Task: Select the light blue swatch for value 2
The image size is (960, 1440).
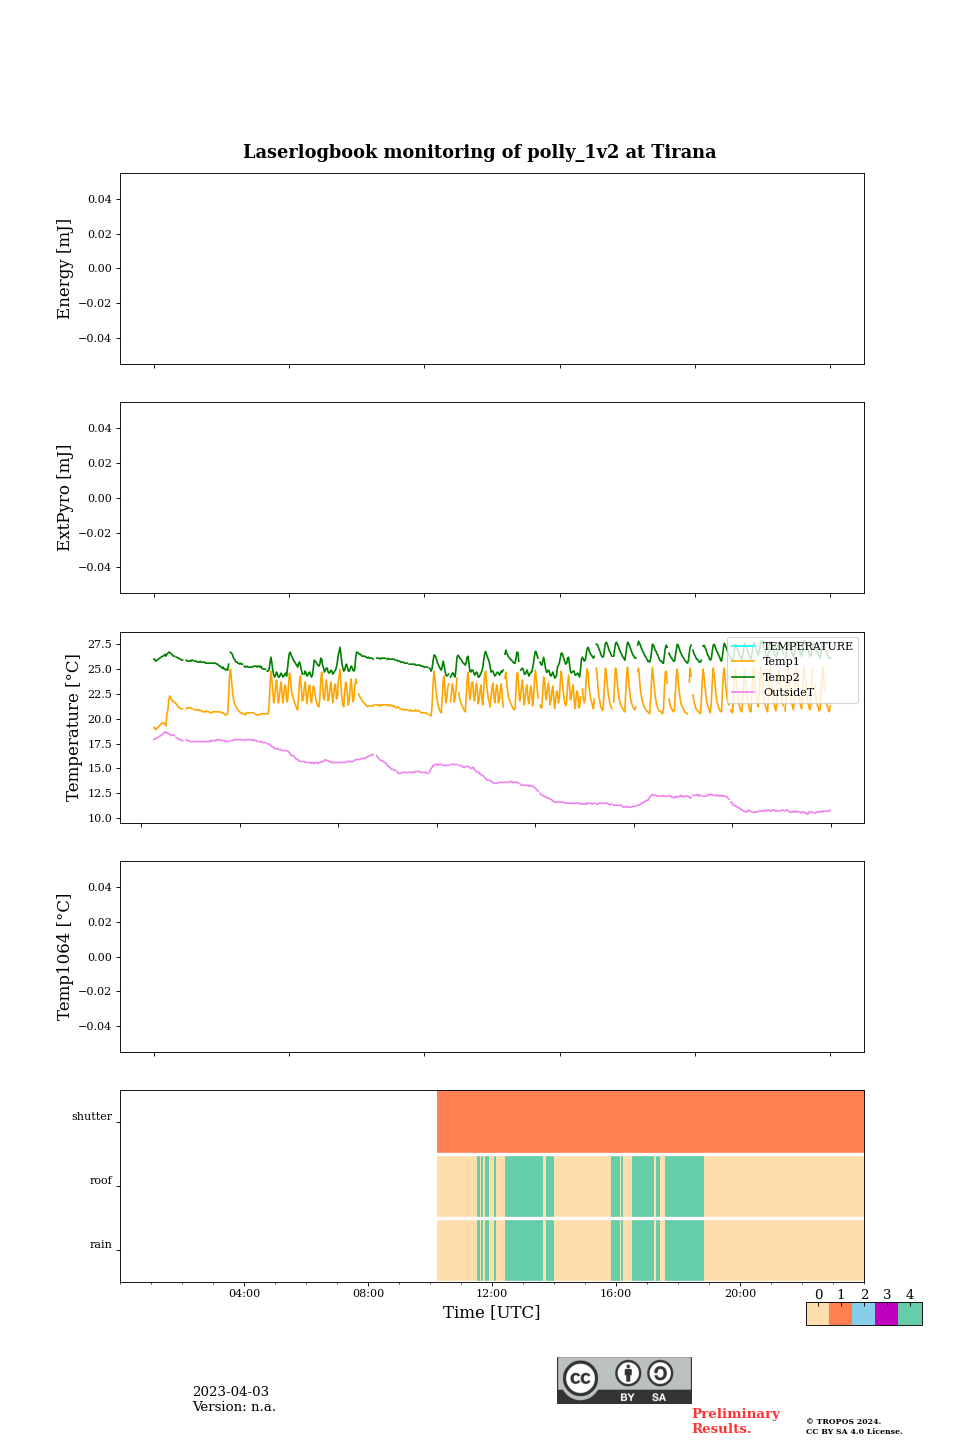Action: [x=863, y=1314]
